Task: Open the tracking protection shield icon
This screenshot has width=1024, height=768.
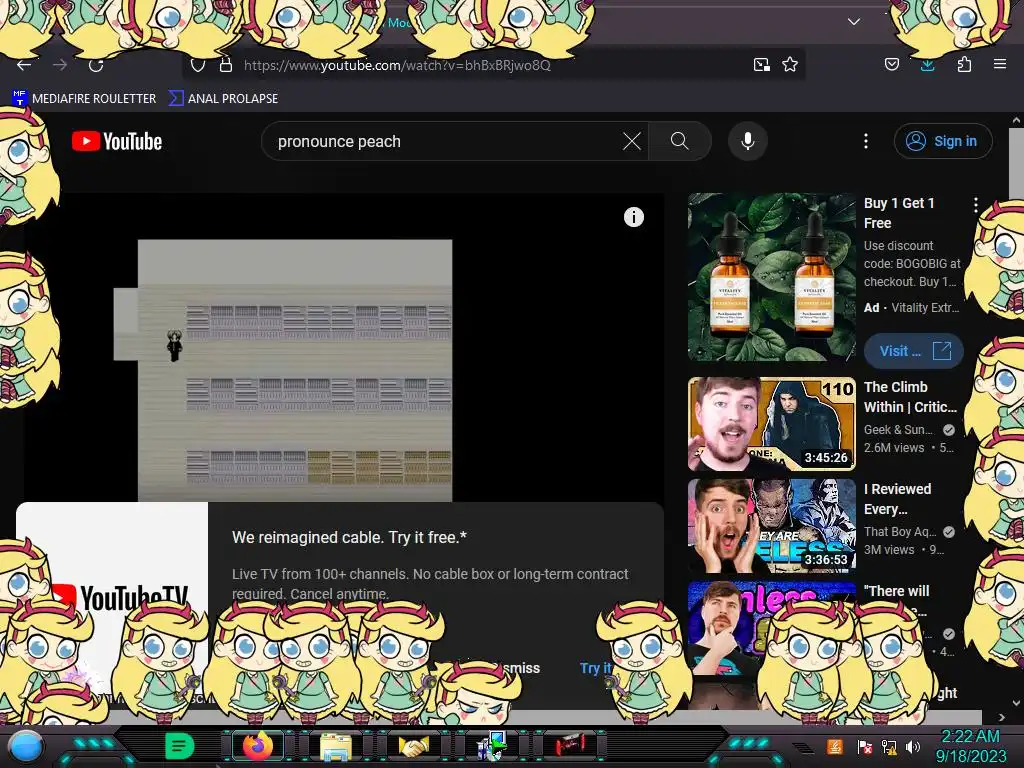Action: (x=198, y=65)
